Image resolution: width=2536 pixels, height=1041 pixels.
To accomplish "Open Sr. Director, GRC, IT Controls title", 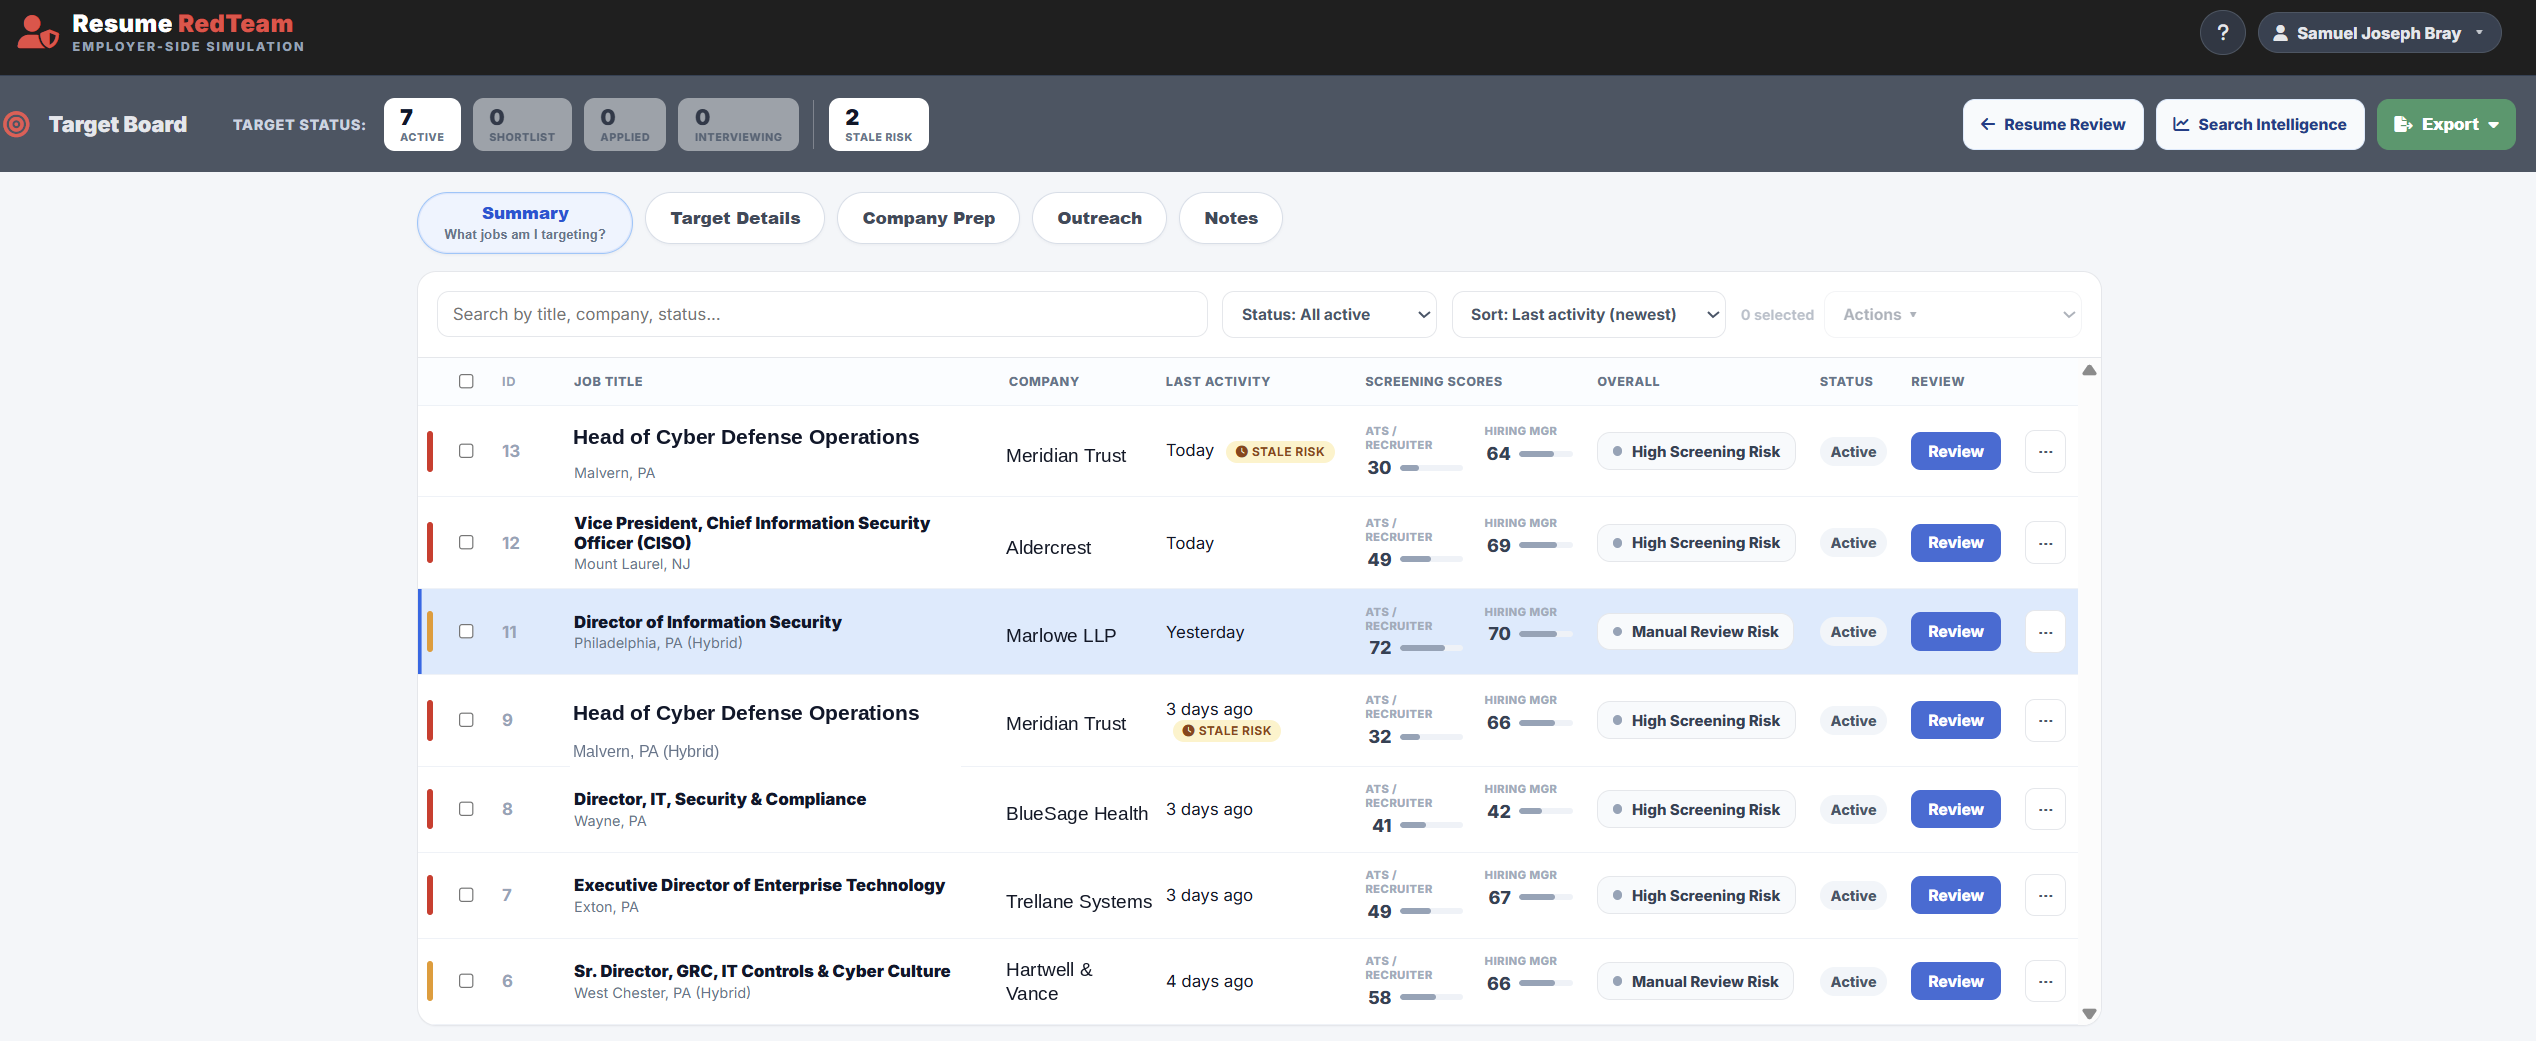I will pos(761,971).
